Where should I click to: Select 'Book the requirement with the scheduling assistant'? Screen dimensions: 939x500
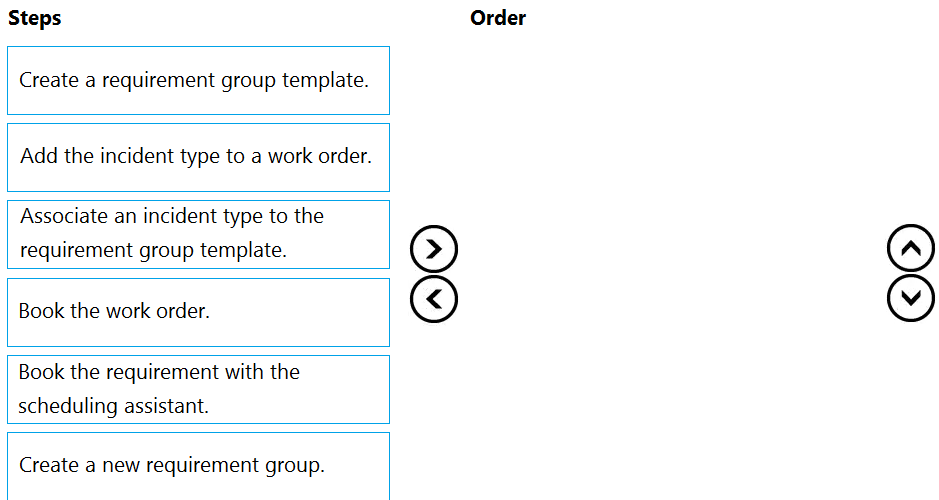tap(198, 389)
